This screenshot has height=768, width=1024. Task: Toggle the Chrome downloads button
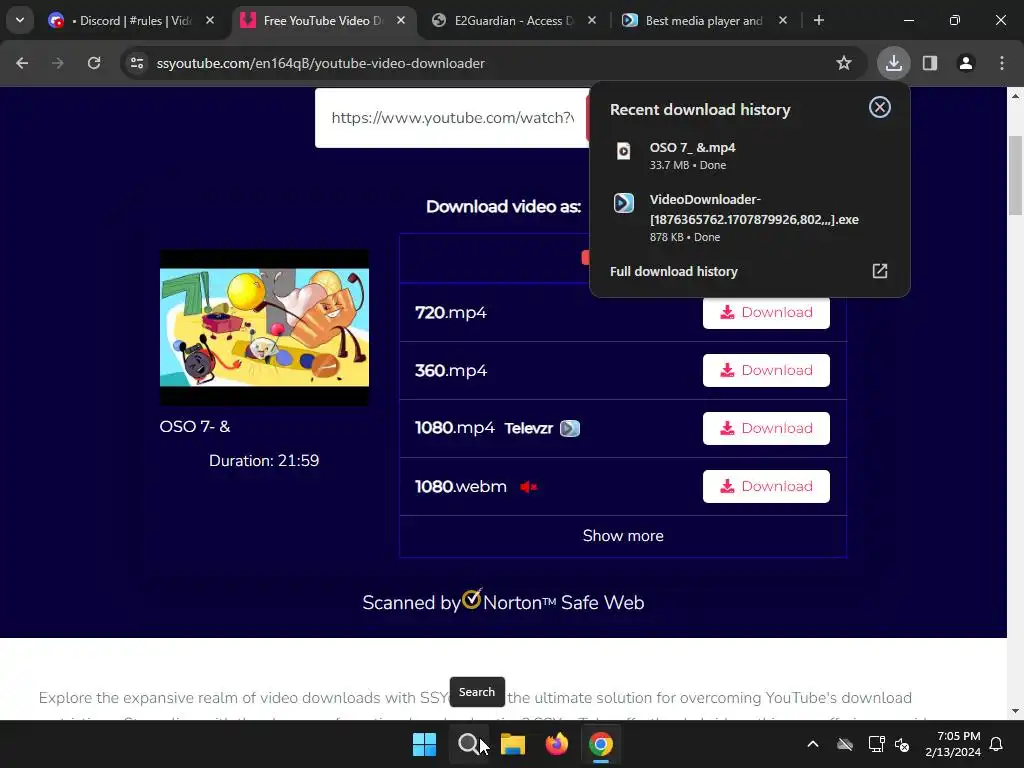[x=893, y=63]
